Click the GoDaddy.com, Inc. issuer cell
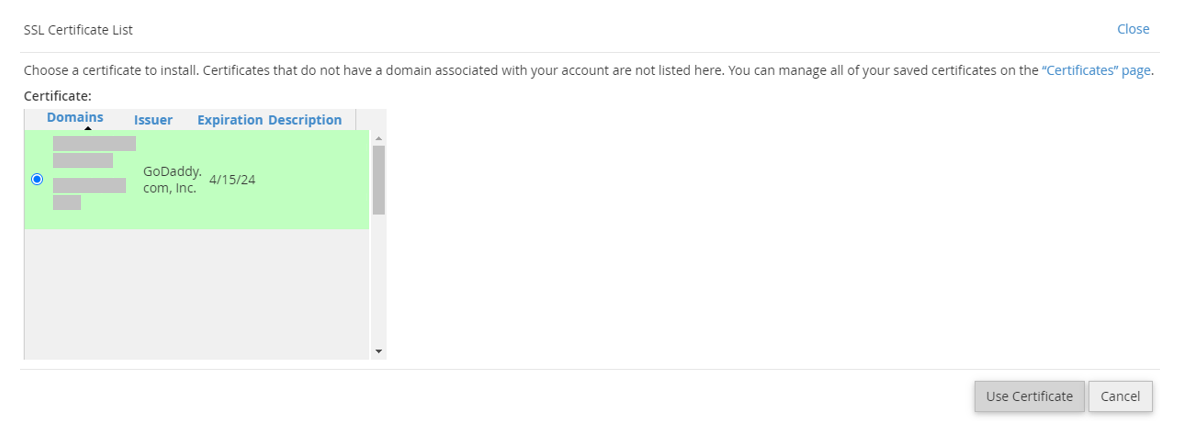This screenshot has height=438, width=1185. [172, 179]
